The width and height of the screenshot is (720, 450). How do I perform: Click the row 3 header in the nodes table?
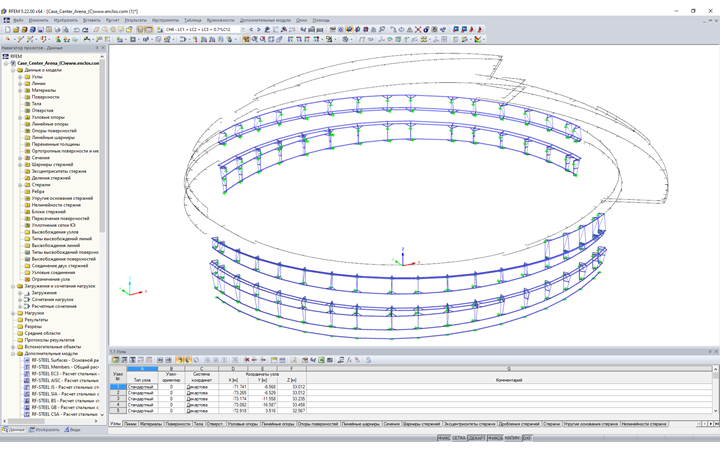(x=118, y=399)
